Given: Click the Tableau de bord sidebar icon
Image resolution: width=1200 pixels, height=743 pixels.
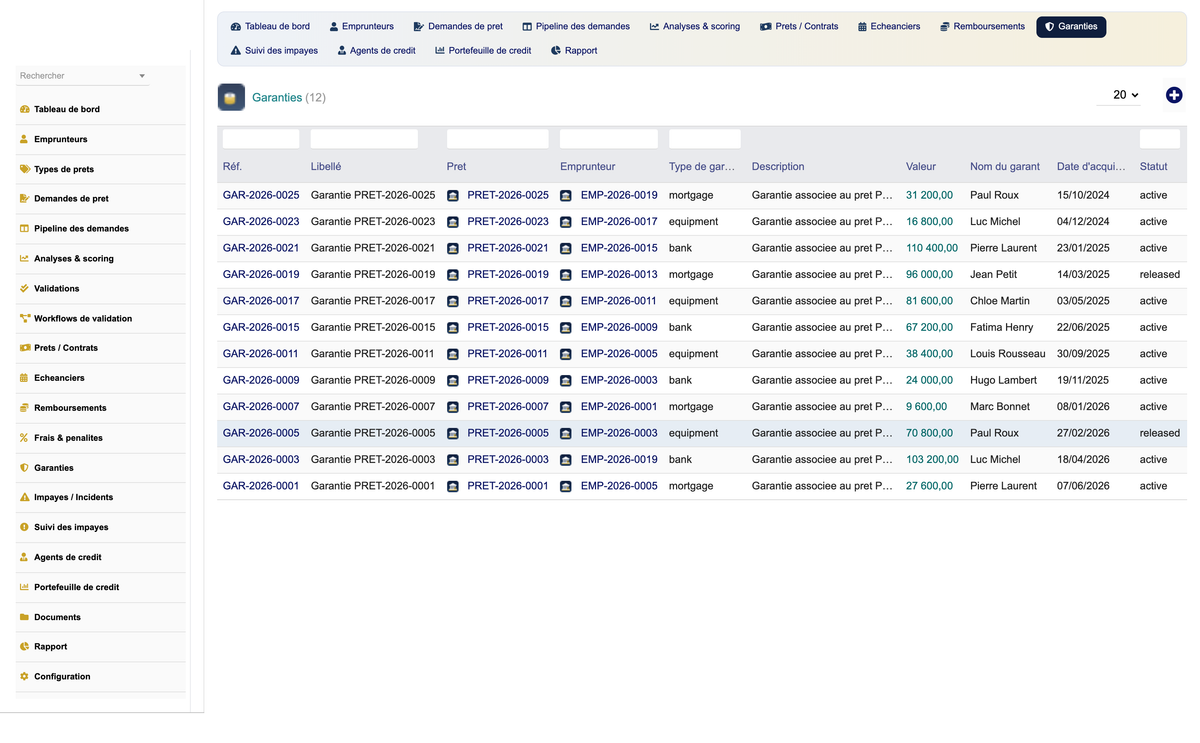Looking at the screenshot, I should click(x=24, y=109).
